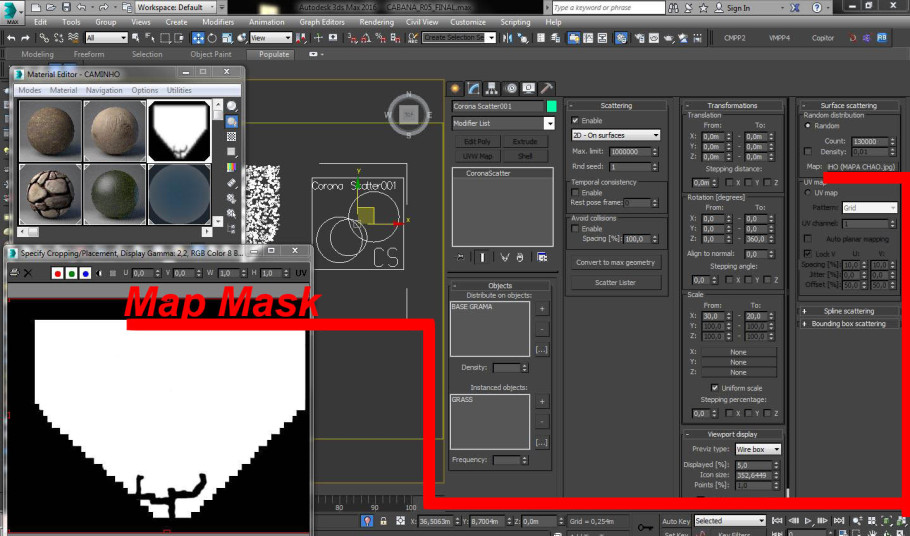Open the Create tab in command panel
This screenshot has width=910, height=536.
(x=455, y=88)
